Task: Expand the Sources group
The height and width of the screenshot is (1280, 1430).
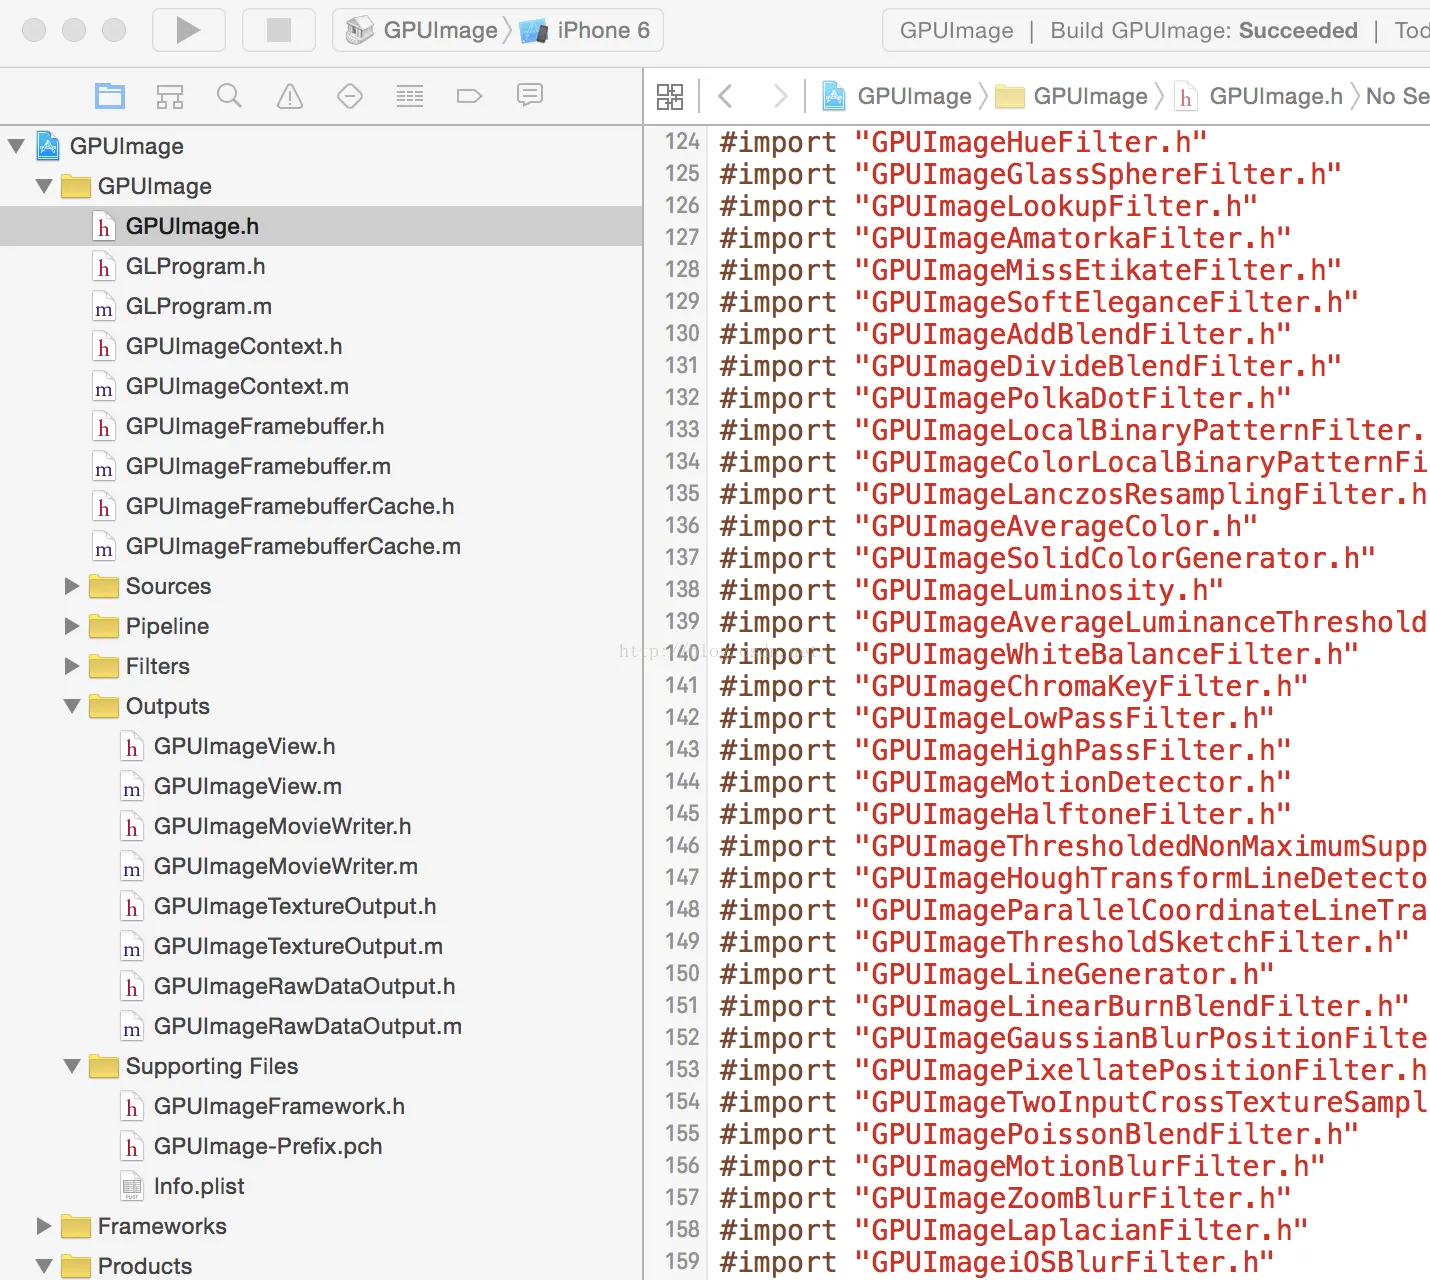Action: (72, 586)
